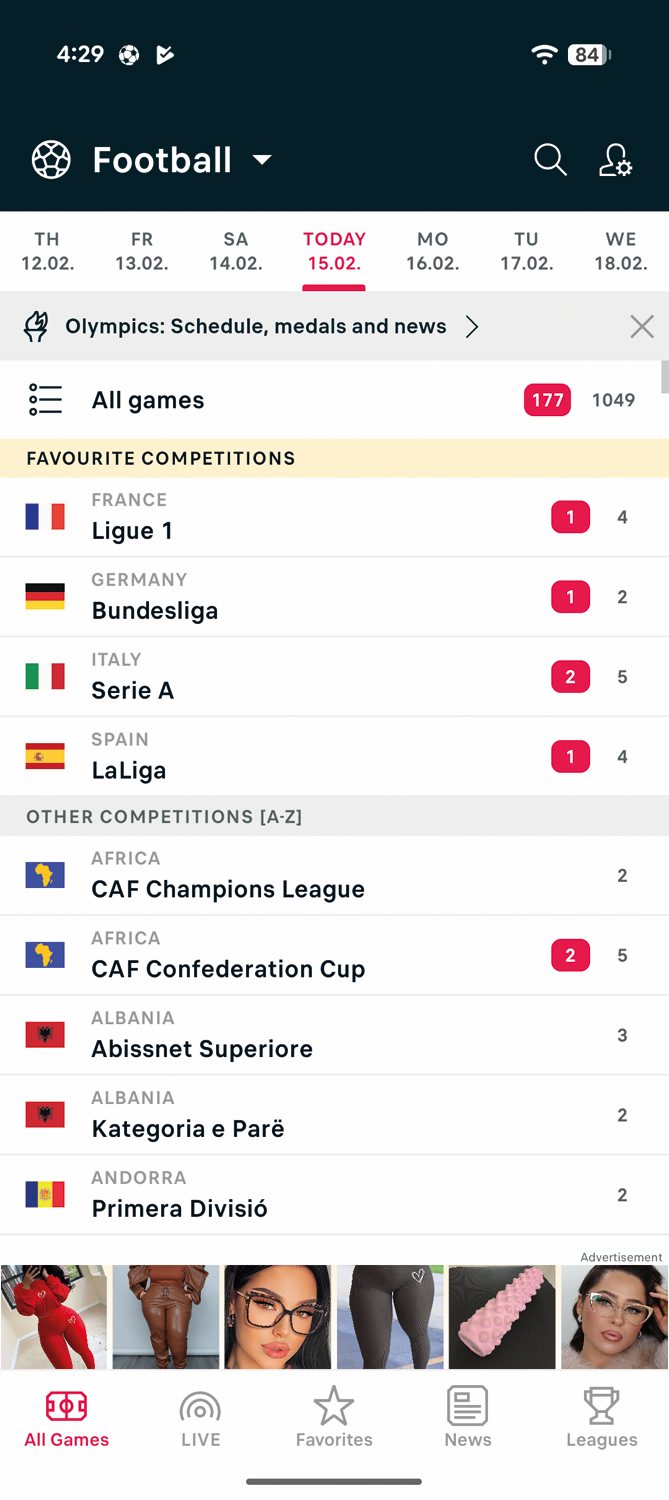Select the SA 14.02. date tab
The height and width of the screenshot is (1500, 669).
pos(236,251)
